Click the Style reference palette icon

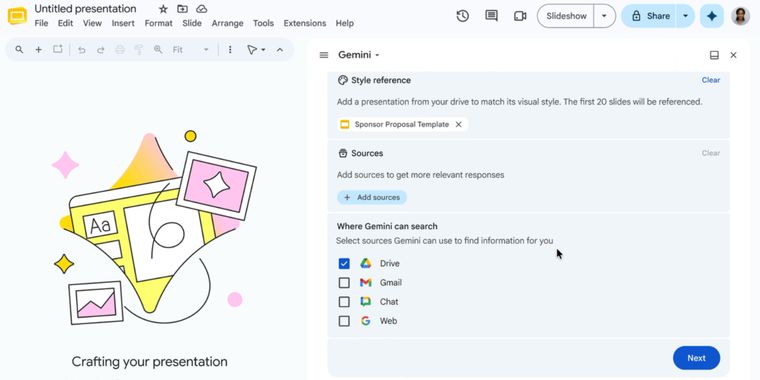pos(343,80)
